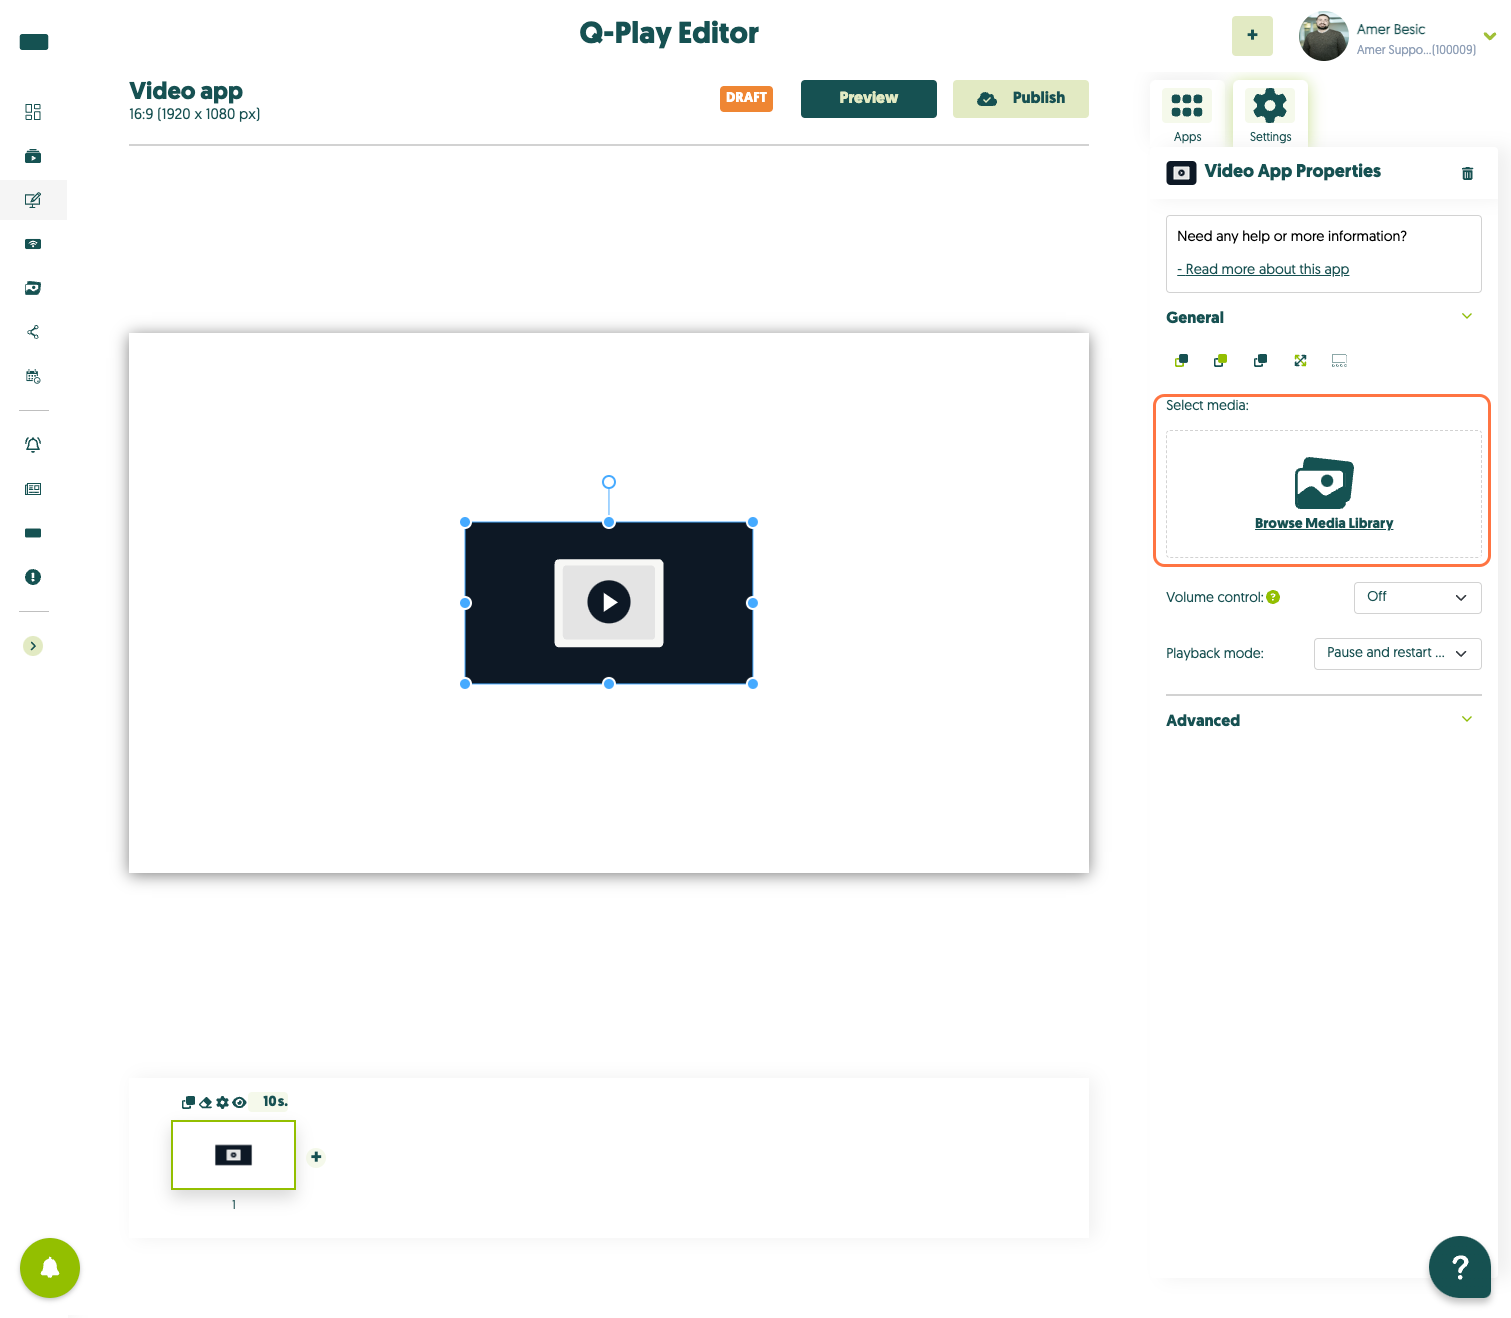The image size is (1511, 1318).
Task: Open the share icon in sidebar
Action: [x=33, y=332]
